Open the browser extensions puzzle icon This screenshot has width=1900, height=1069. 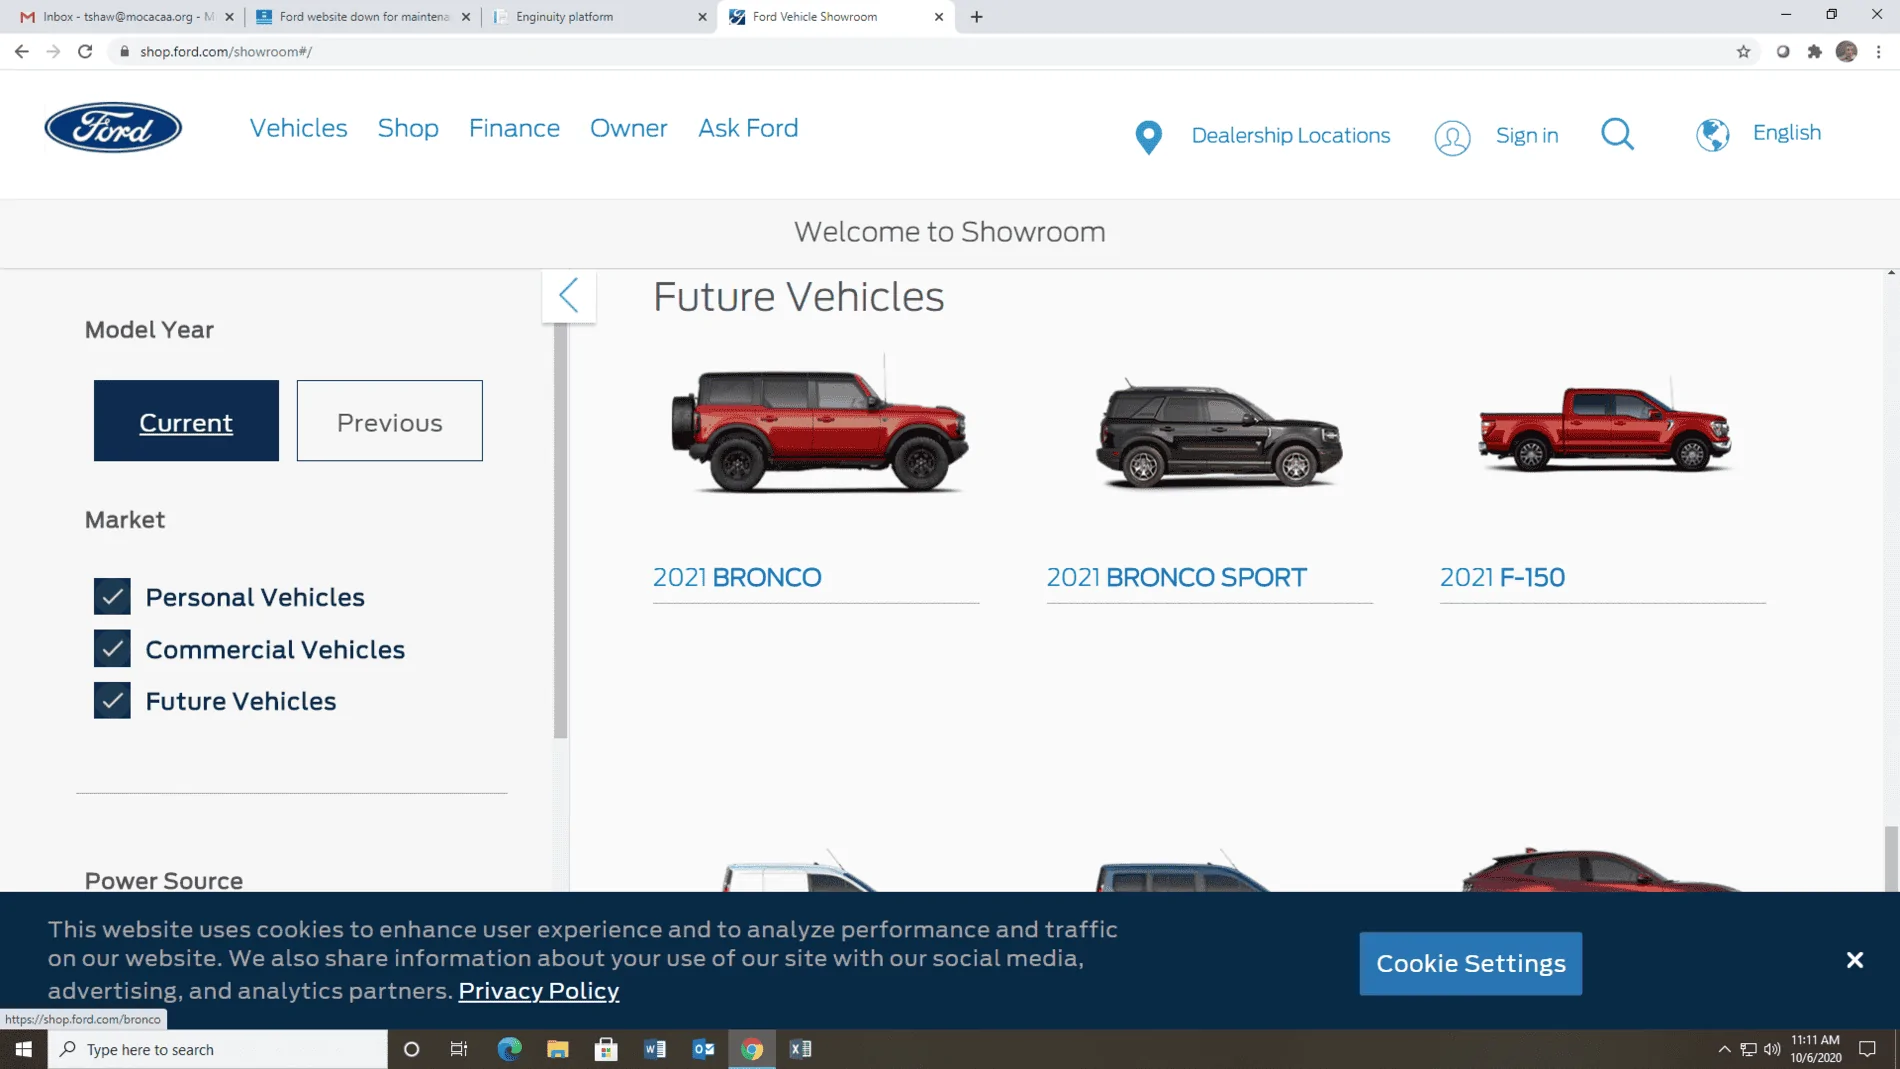[x=1814, y=52]
